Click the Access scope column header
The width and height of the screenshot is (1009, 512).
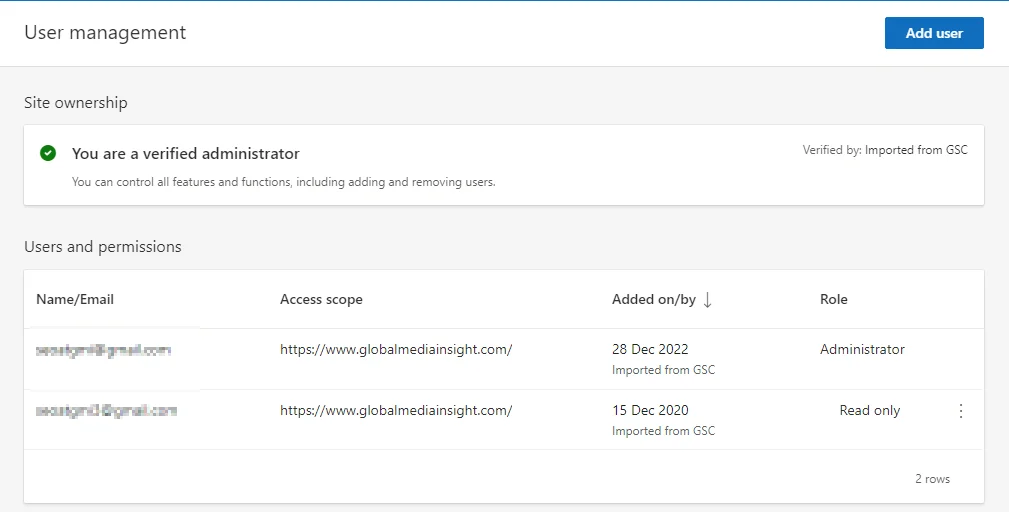(x=321, y=300)
